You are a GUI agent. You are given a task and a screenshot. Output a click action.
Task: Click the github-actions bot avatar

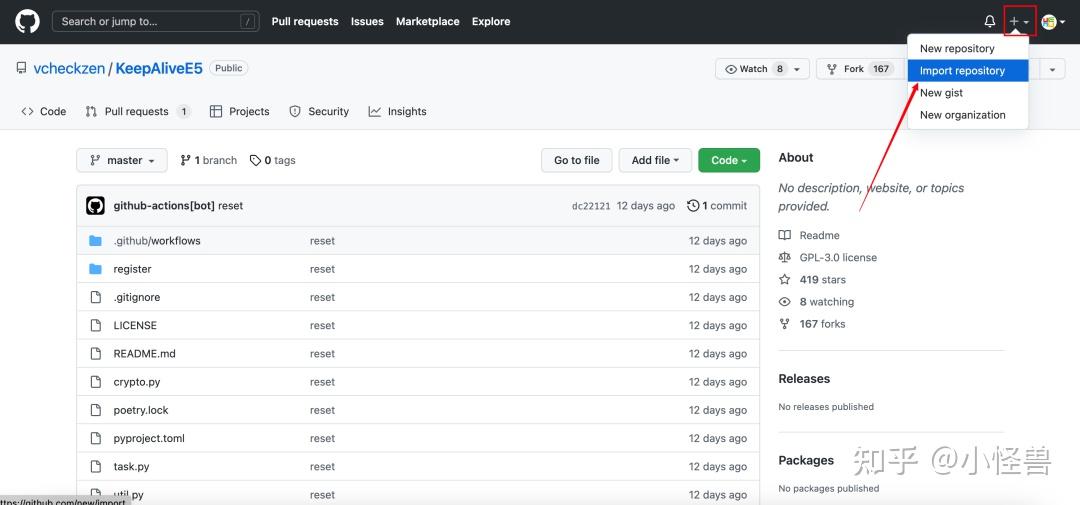(x=95, y=205)
